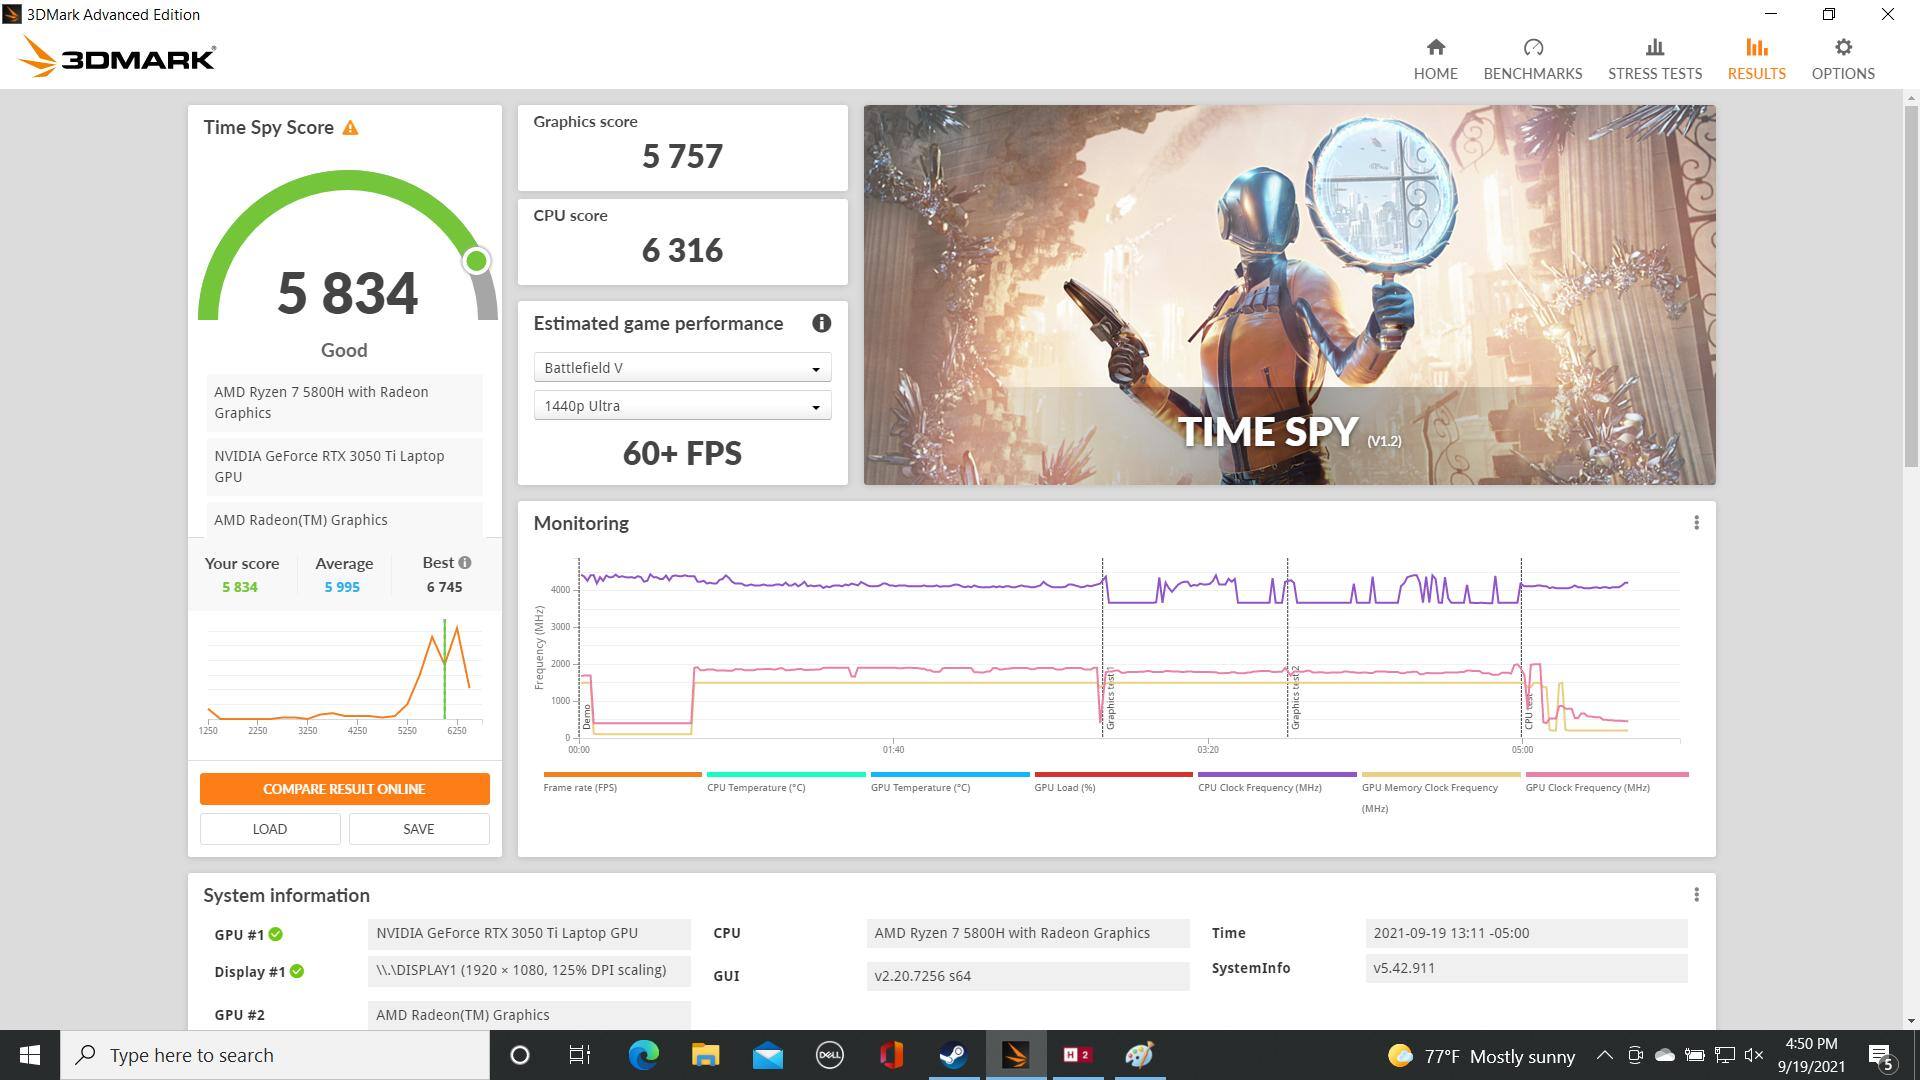This screenshot has width=1920, height=1080.
Task: Click the Steam taskbar icon
Action: coord(953,1055)
